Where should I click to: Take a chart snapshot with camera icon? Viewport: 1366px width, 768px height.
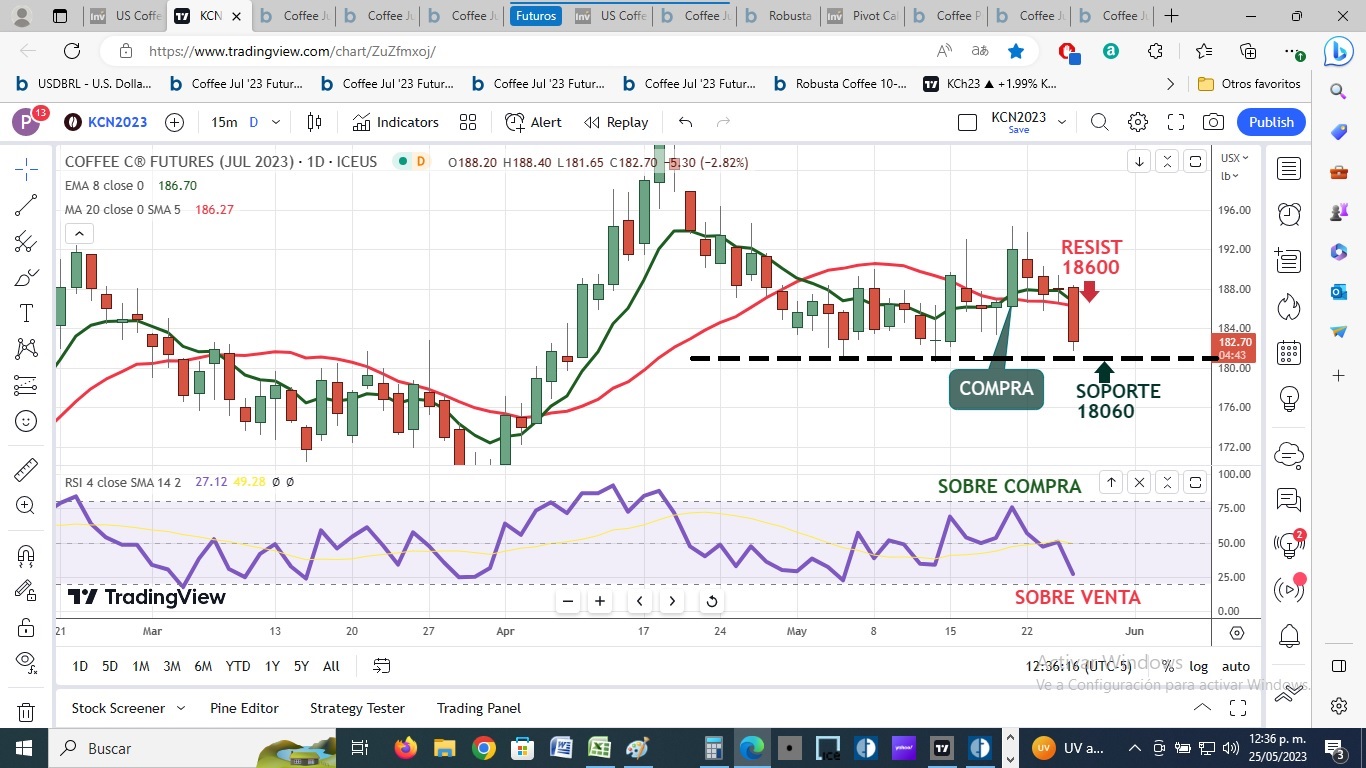[x=1213, y=122]
